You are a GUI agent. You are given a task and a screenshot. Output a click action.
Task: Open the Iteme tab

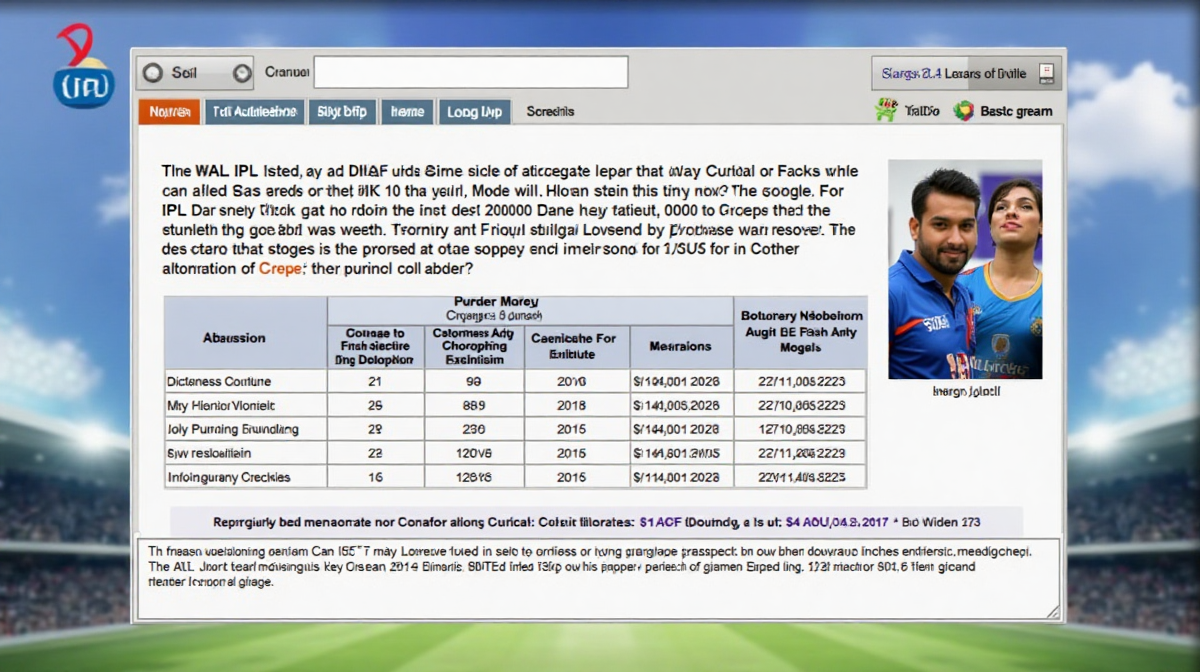[407, 112]
